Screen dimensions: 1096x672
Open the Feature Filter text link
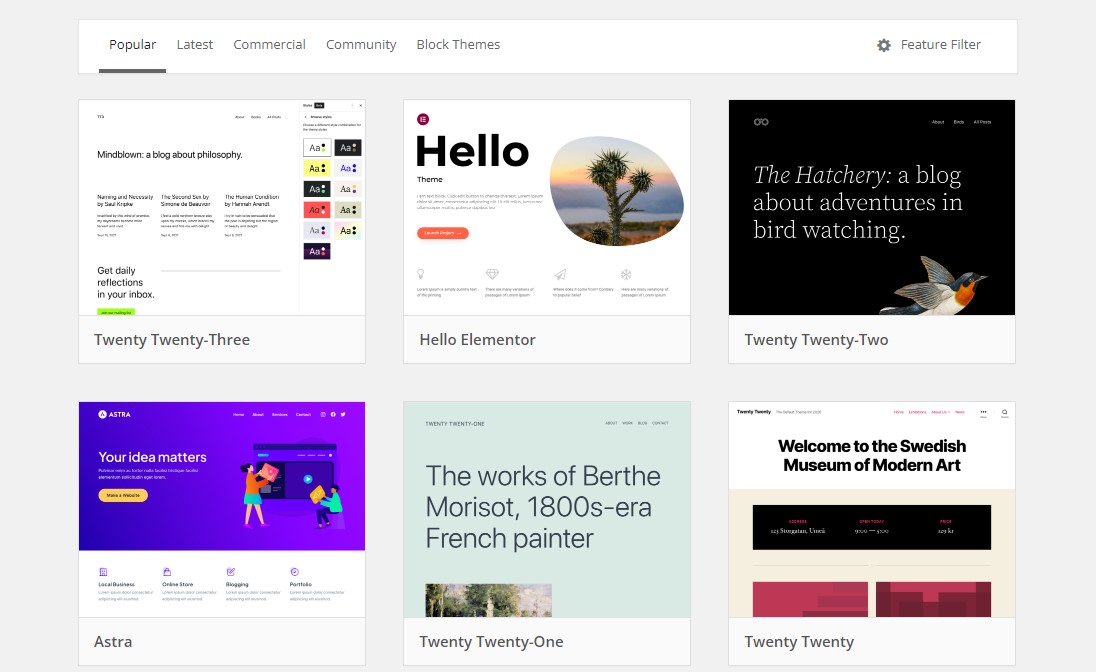[x=940, y=45]
